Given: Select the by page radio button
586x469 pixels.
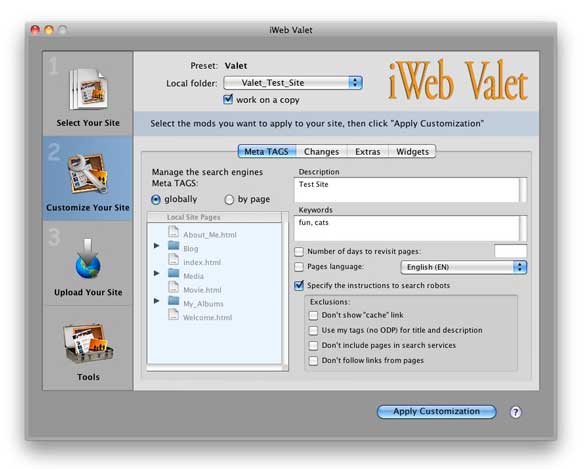Looking at the screenshot, I should 229,200.
